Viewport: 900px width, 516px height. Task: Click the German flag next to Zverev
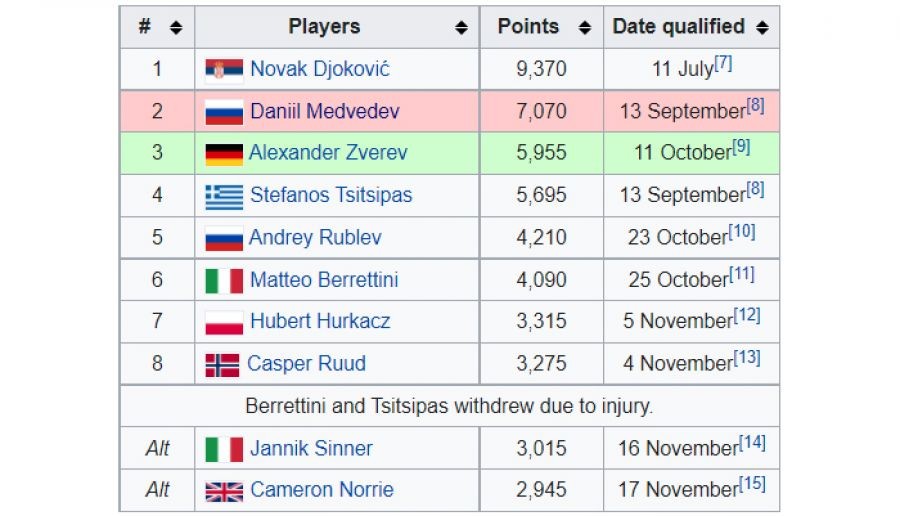[x=224, y=154]
